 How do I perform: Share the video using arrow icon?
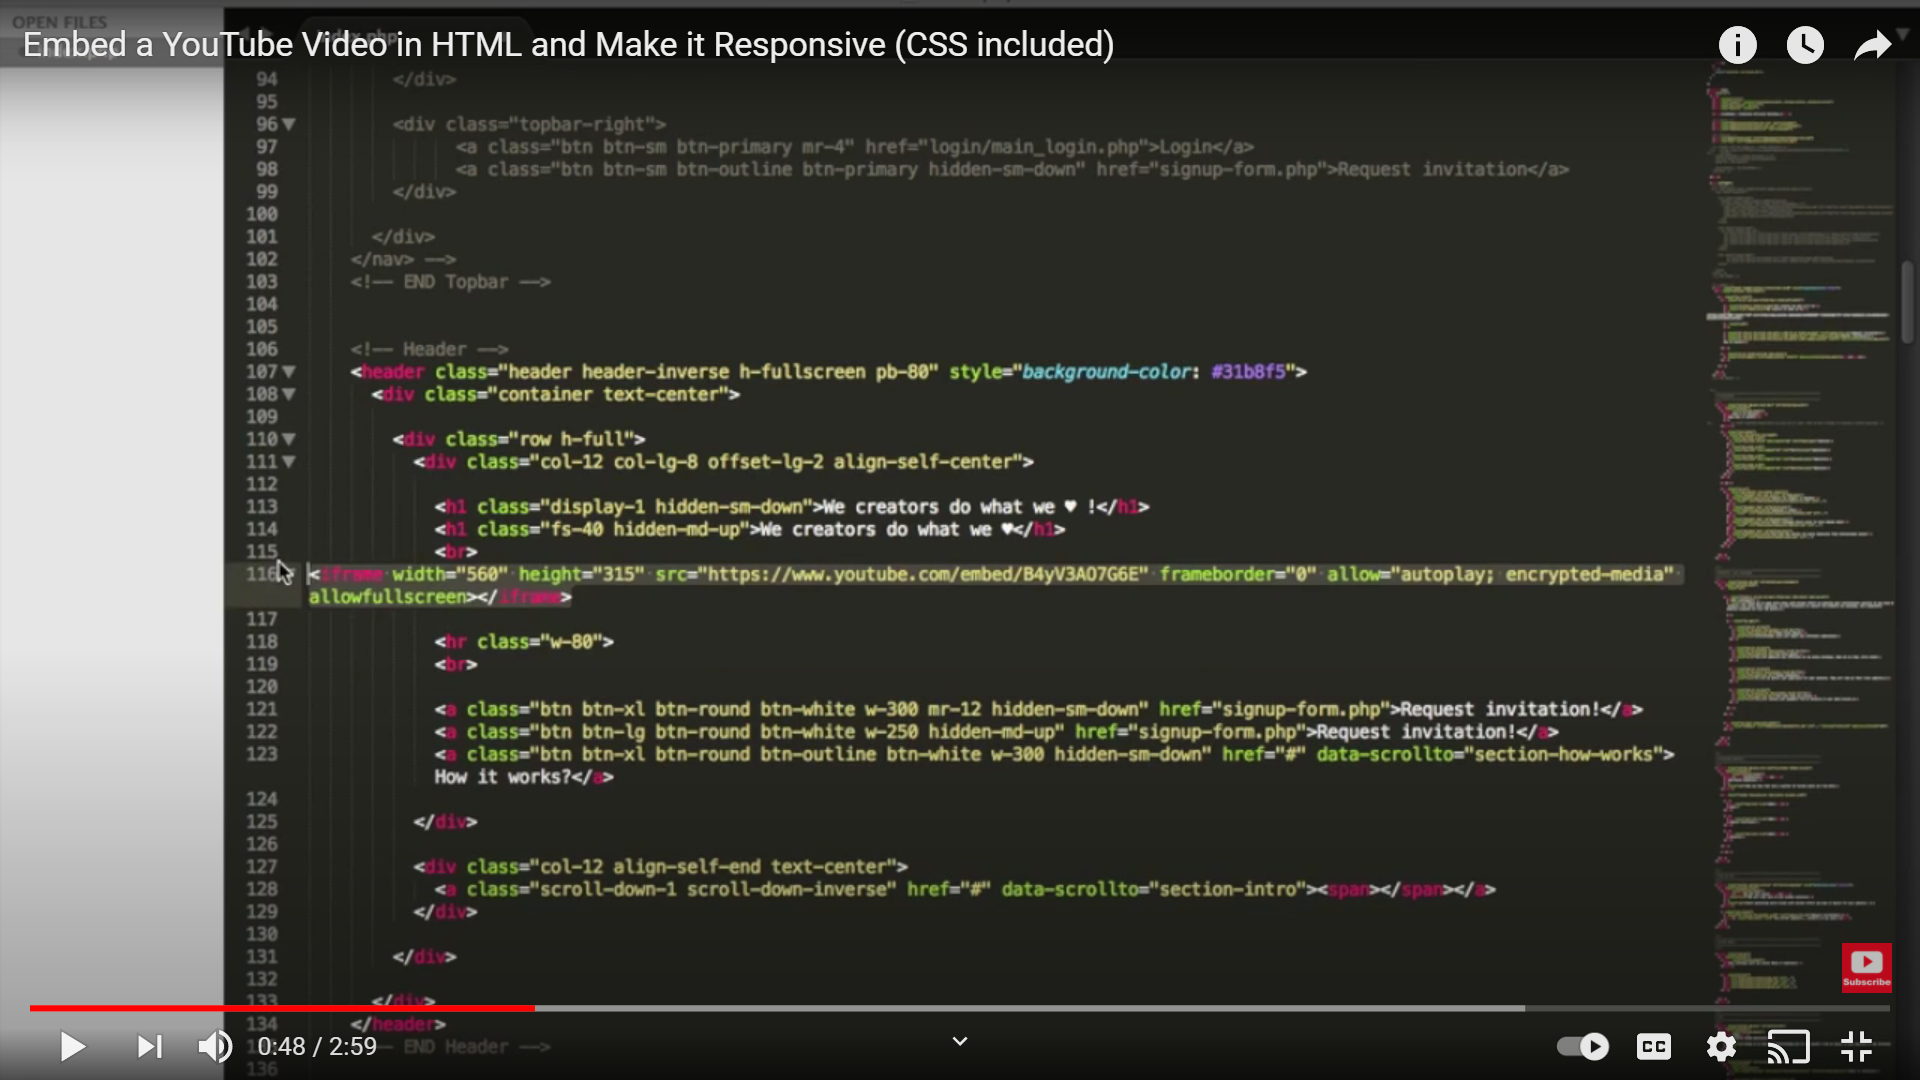click(1872, 45)
